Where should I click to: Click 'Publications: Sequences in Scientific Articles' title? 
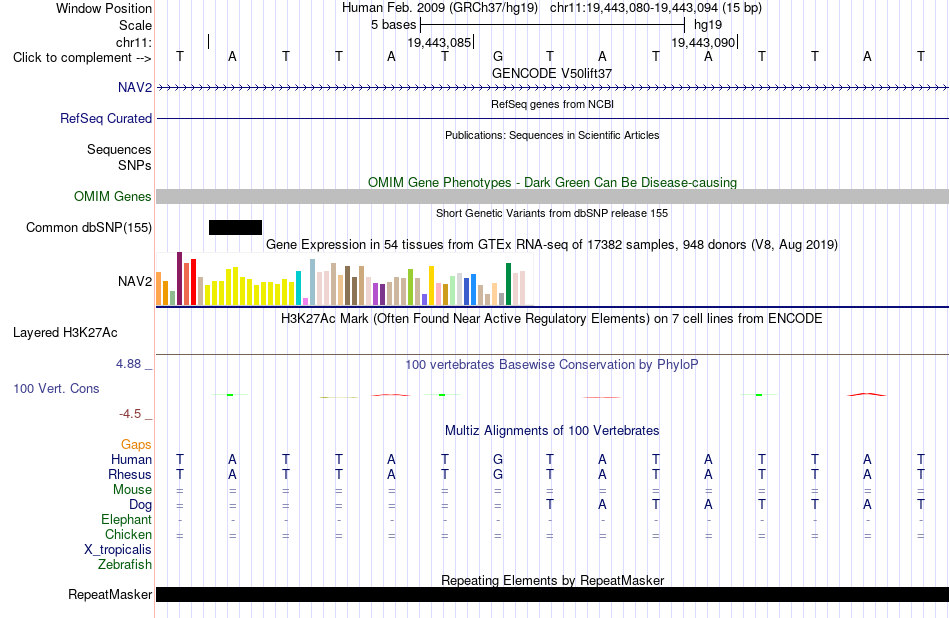click(552, 135)
